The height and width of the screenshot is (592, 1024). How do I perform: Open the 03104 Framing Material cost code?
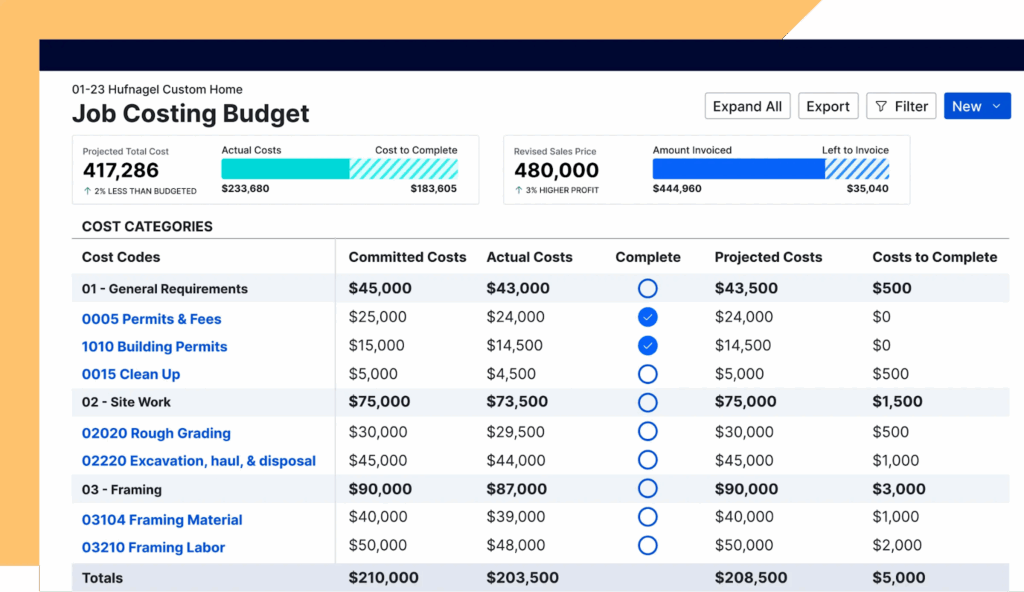coord(162,520)
